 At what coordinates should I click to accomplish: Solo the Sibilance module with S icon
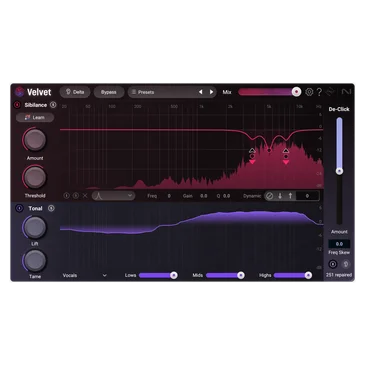point(53,105)
